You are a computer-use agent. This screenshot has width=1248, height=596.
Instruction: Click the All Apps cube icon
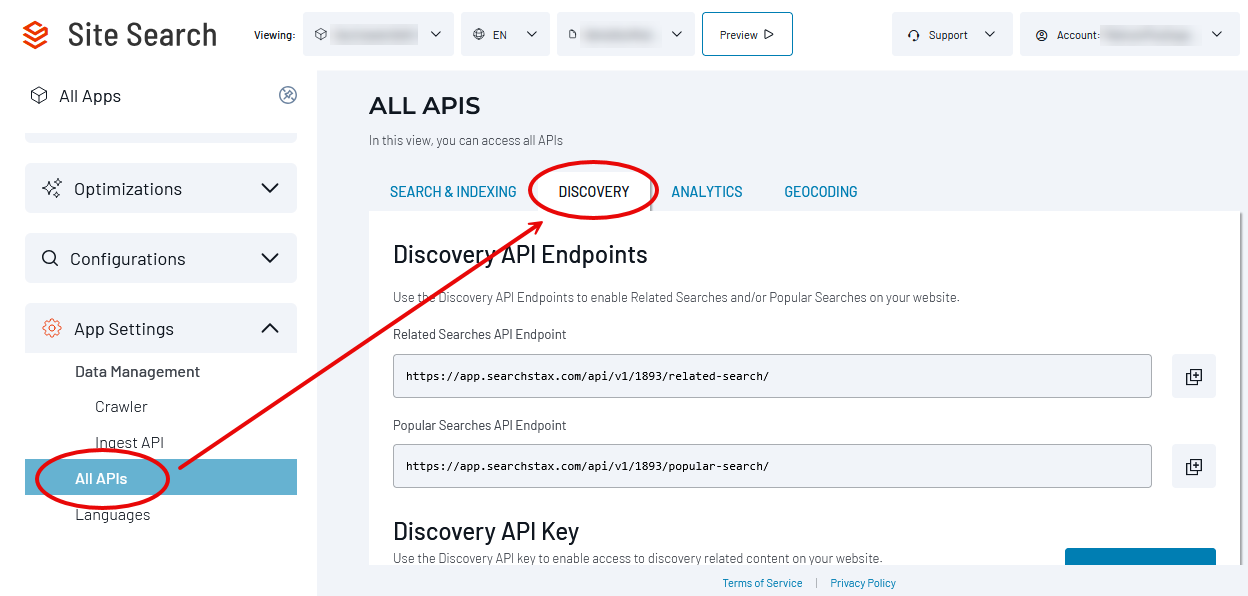pyautogui.click(x=39, y=95)
